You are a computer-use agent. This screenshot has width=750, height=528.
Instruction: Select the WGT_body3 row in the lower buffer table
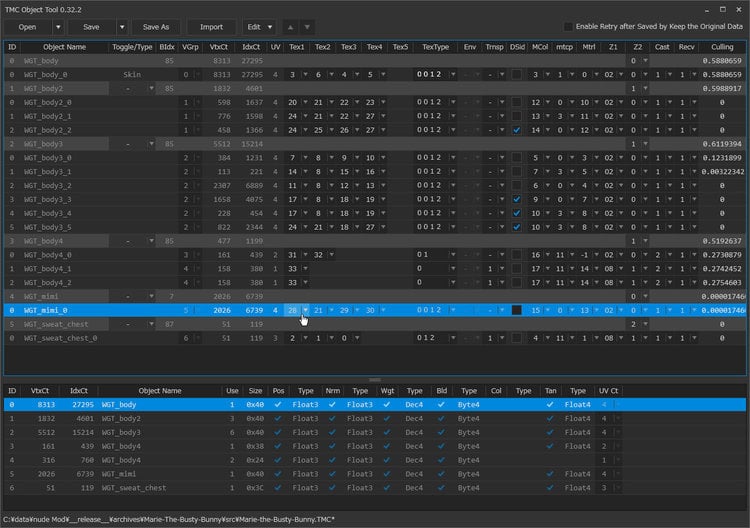[x=375, y=432]
